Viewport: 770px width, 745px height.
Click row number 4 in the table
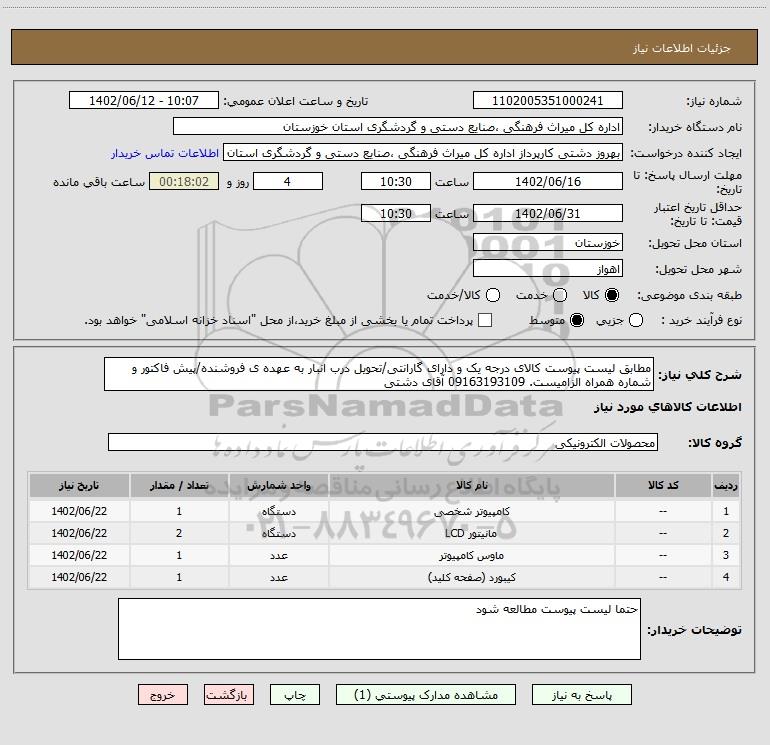coord(726,578)
